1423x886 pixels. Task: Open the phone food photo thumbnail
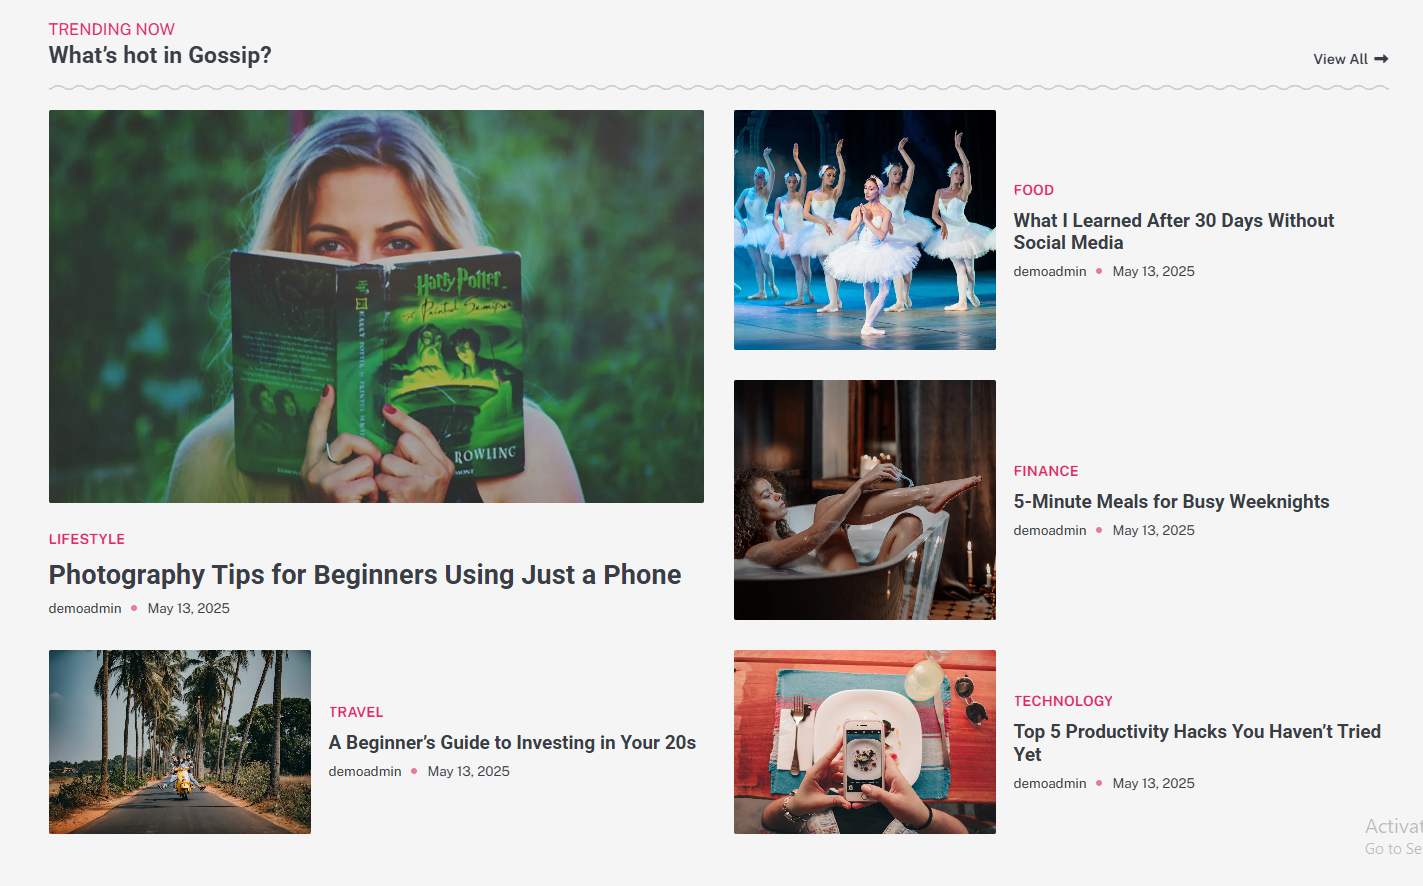click(864, 742)
